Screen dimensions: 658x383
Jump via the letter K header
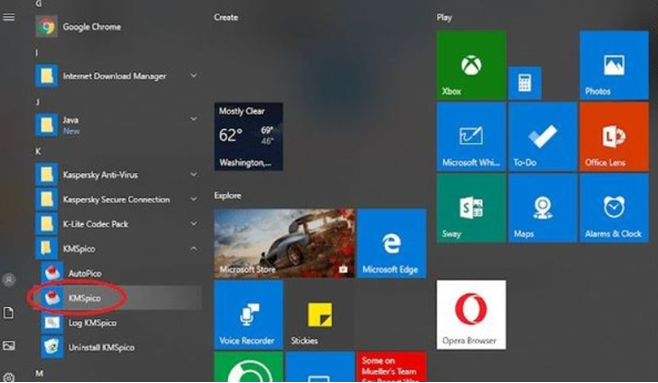coord(38,151)
